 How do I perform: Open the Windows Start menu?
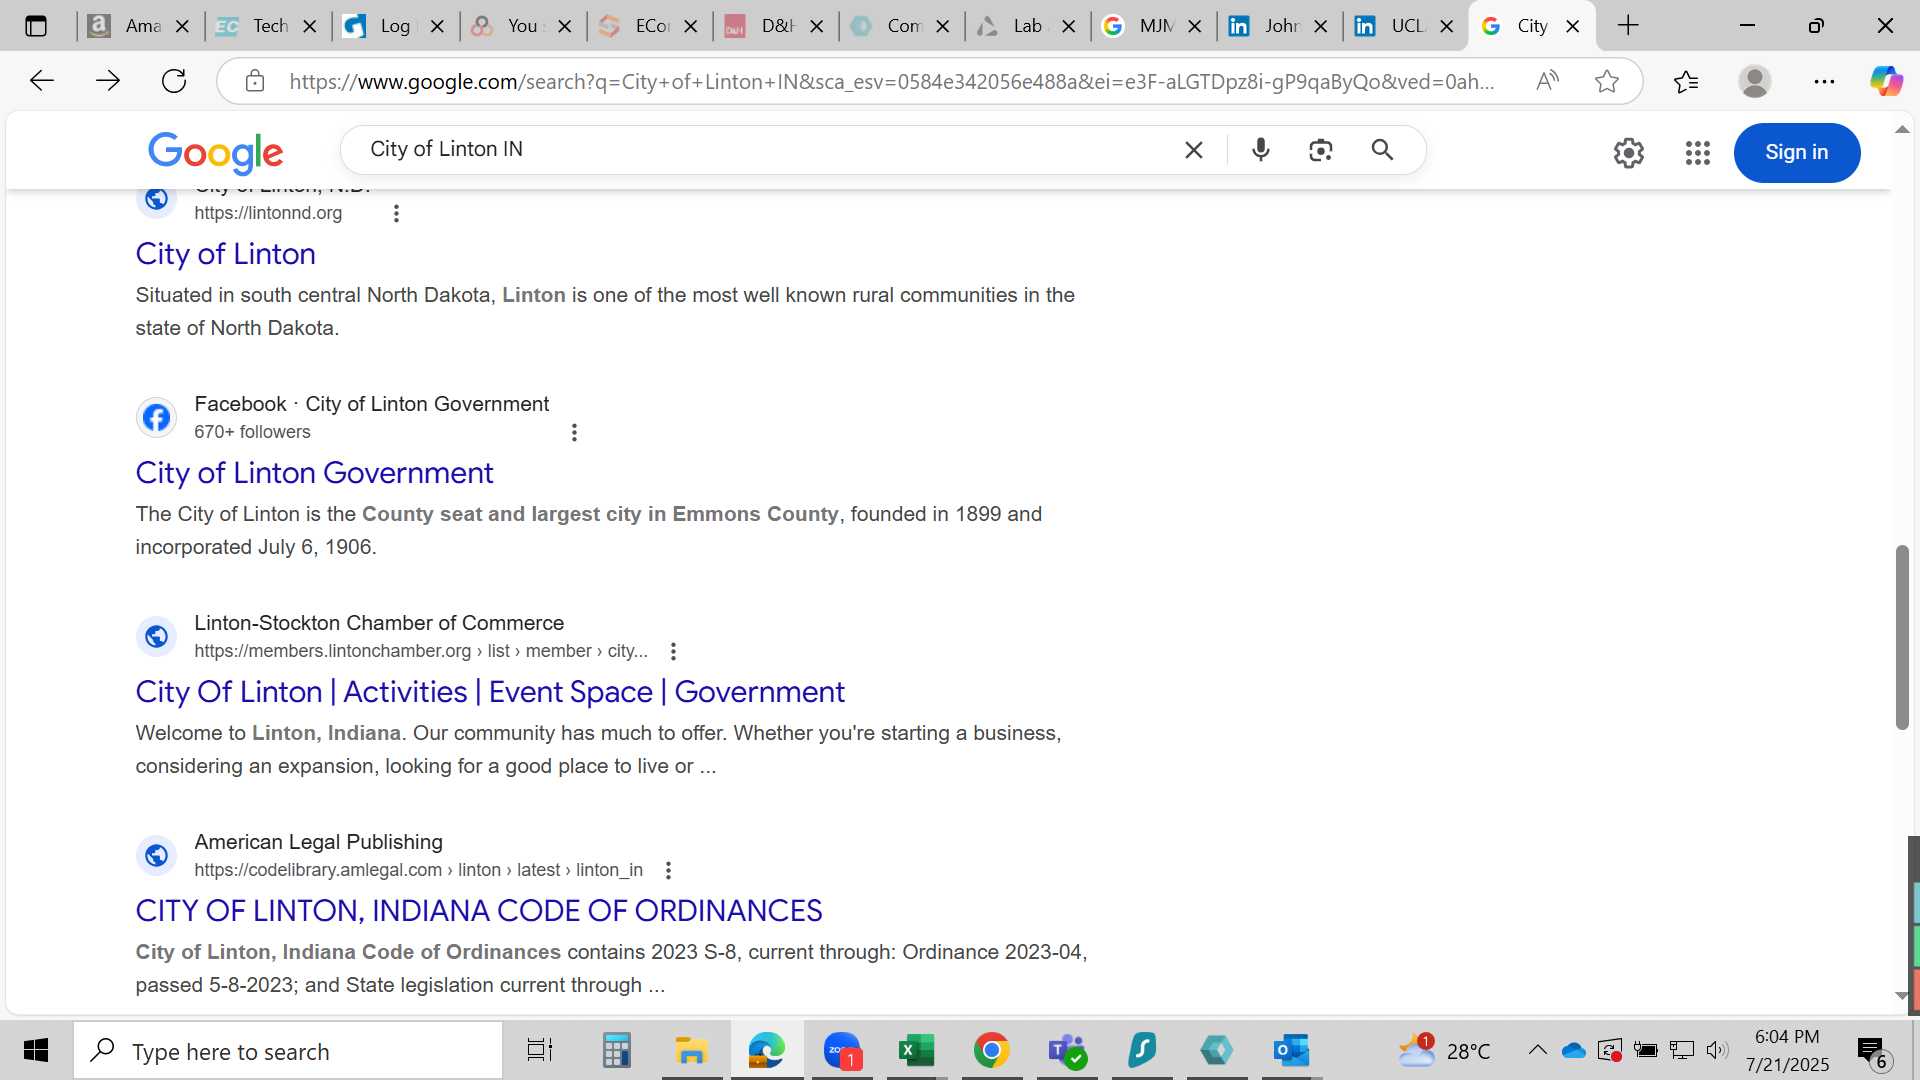pos(36,1051)
